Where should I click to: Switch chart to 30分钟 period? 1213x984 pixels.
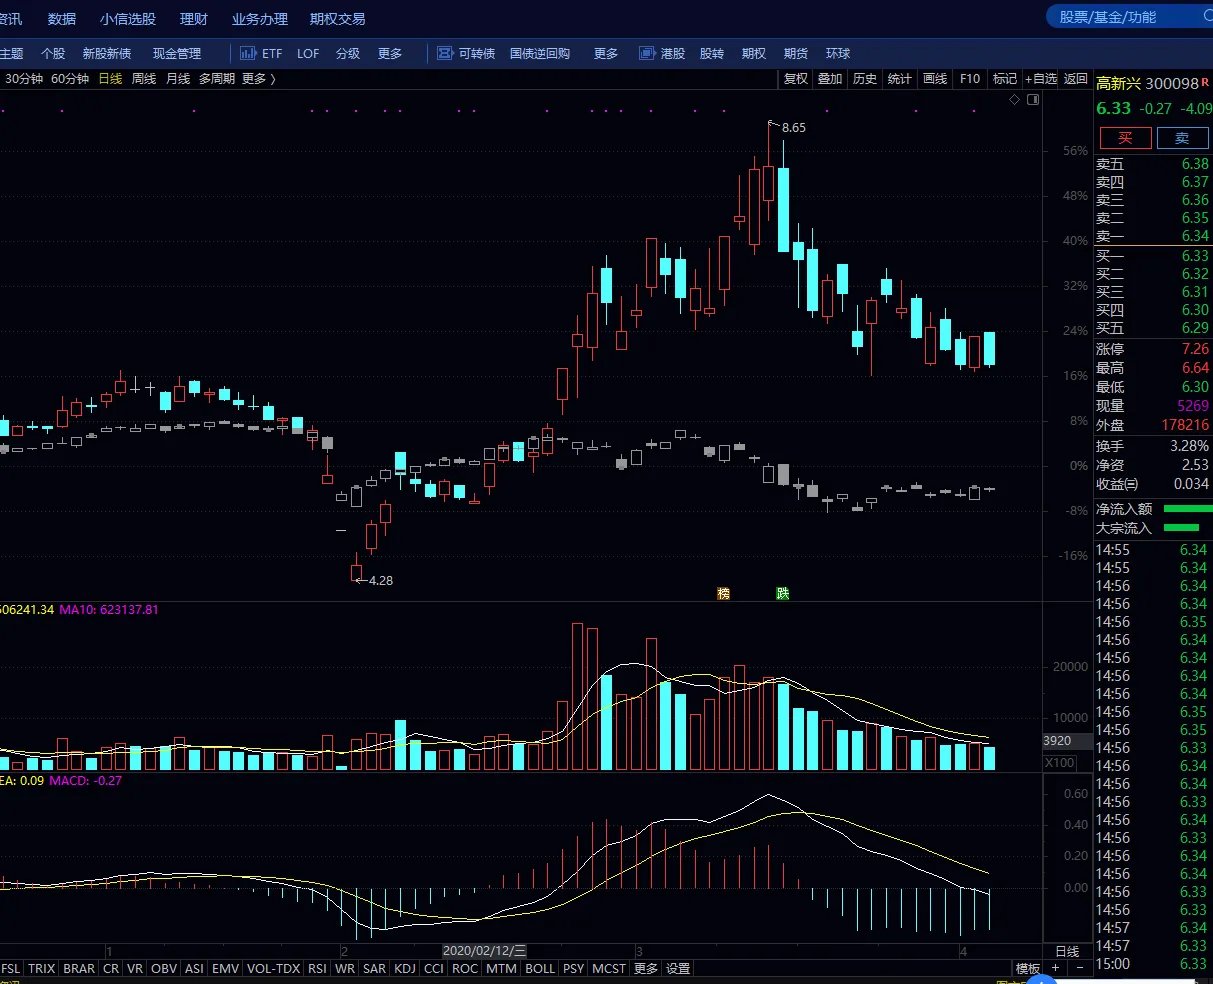(x=24, y=79)
